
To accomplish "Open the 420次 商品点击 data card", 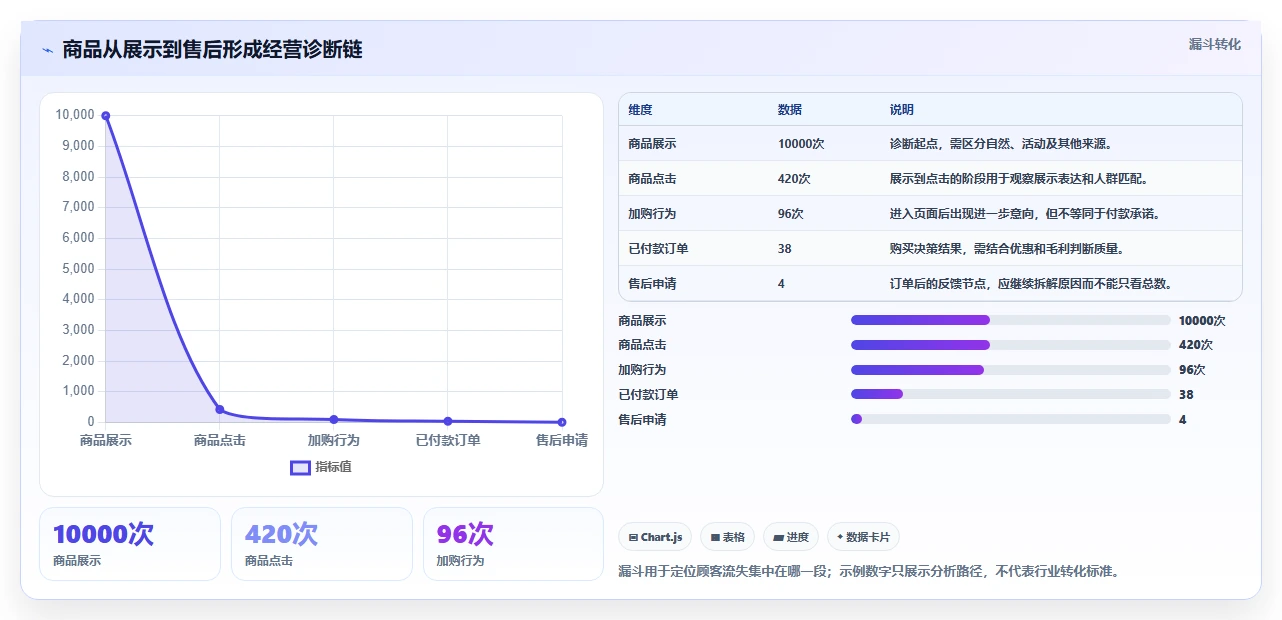I will pyautogui.click(x=322, y=544).
